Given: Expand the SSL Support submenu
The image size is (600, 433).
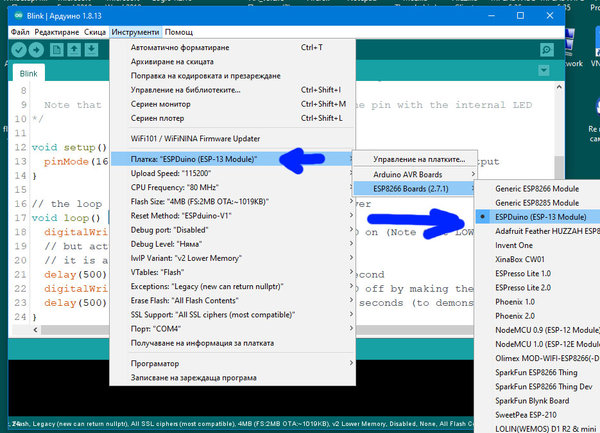Looking at the screenshot, I should [x=233, y=315].
